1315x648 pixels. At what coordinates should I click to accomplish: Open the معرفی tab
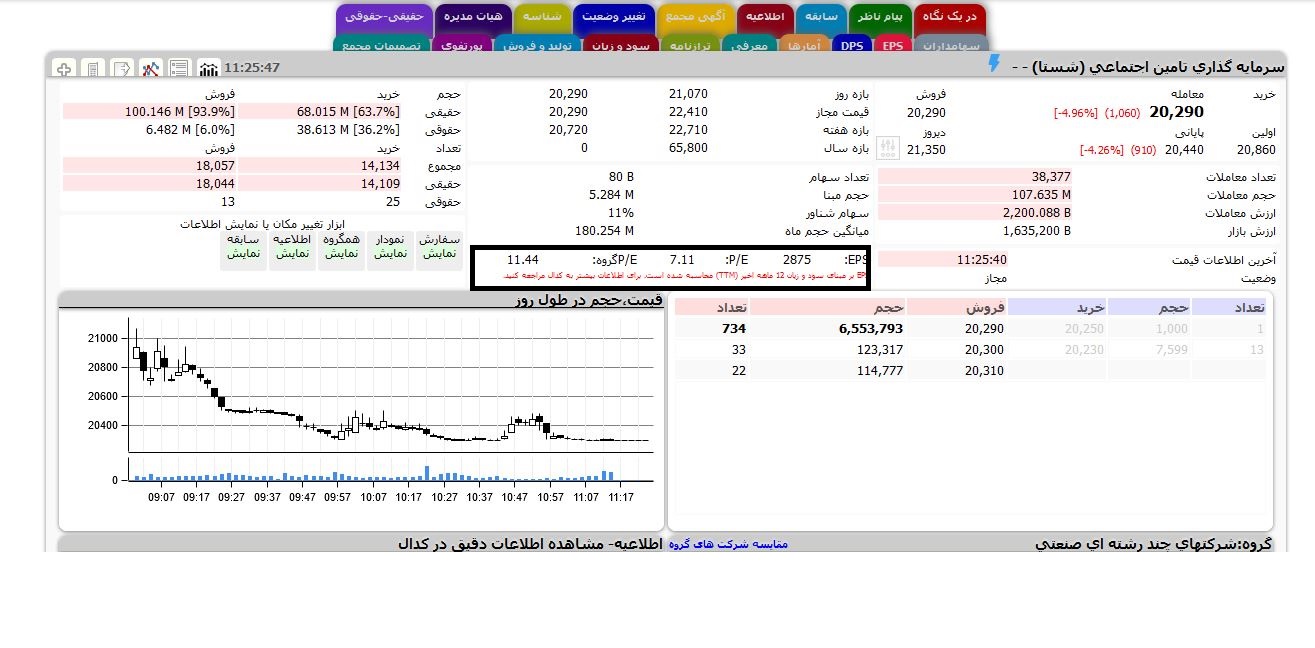(749, 45)
